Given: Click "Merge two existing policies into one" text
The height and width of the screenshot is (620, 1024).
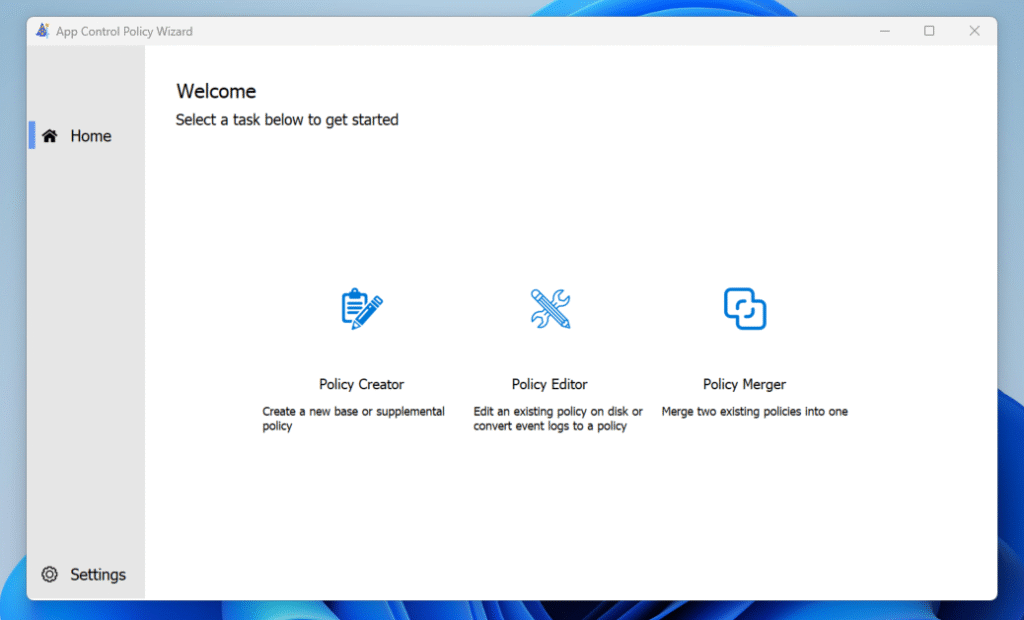Looking at the screenshot, I should click(x=754, y=411).
